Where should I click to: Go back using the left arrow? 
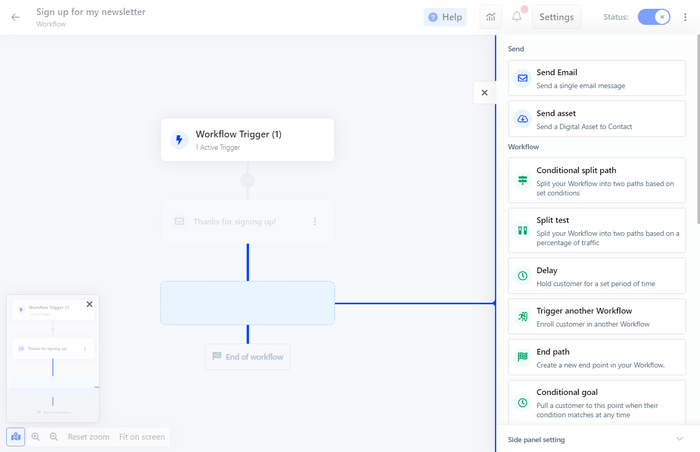pyautogui.click(x=16, y=17)
